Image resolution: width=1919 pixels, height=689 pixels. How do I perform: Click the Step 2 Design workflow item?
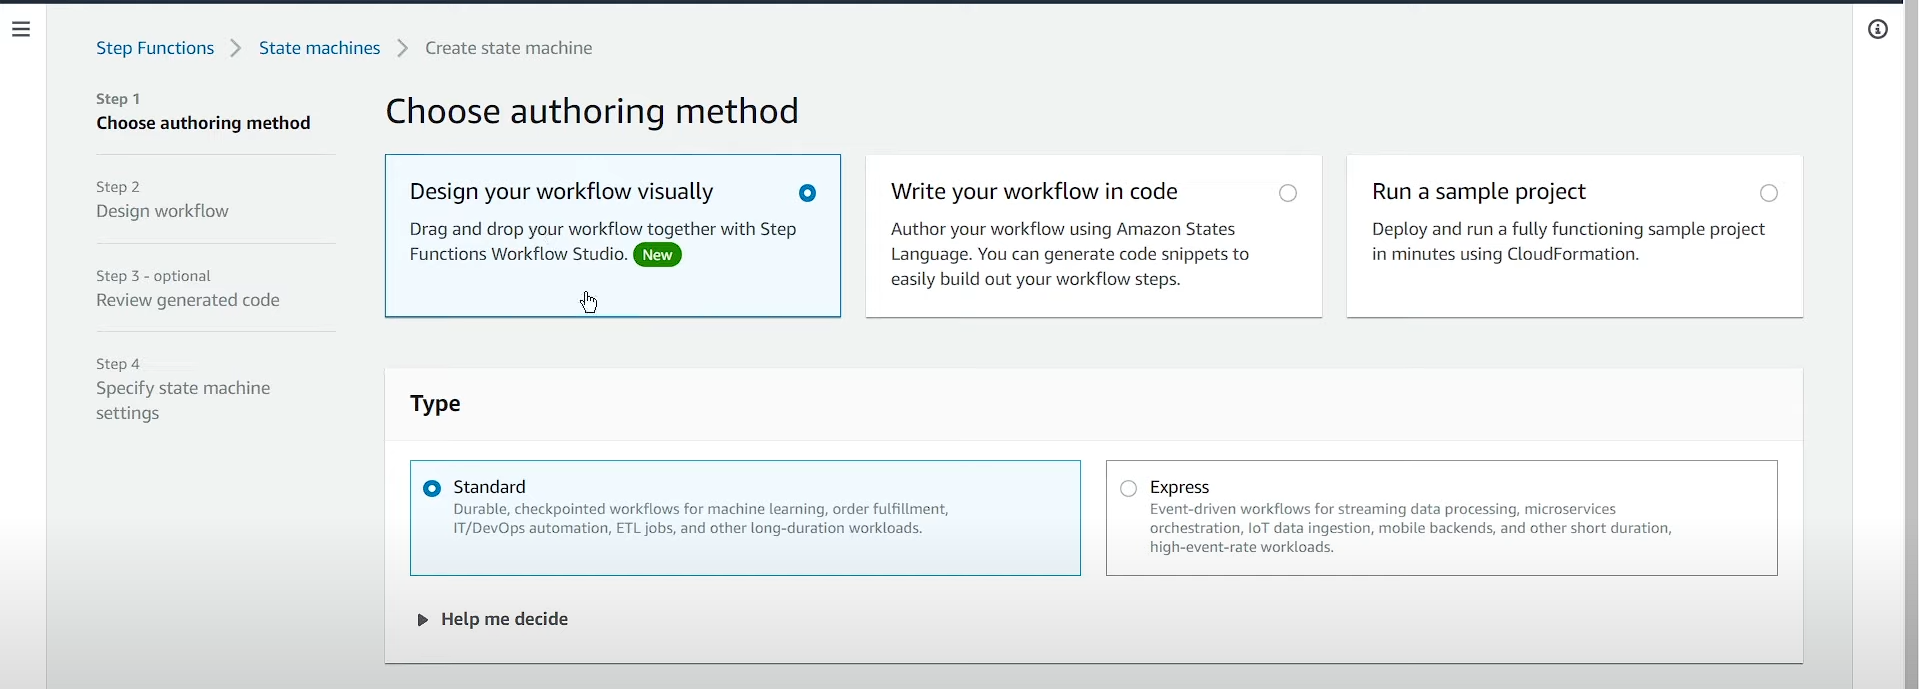(x=162, y=200)
